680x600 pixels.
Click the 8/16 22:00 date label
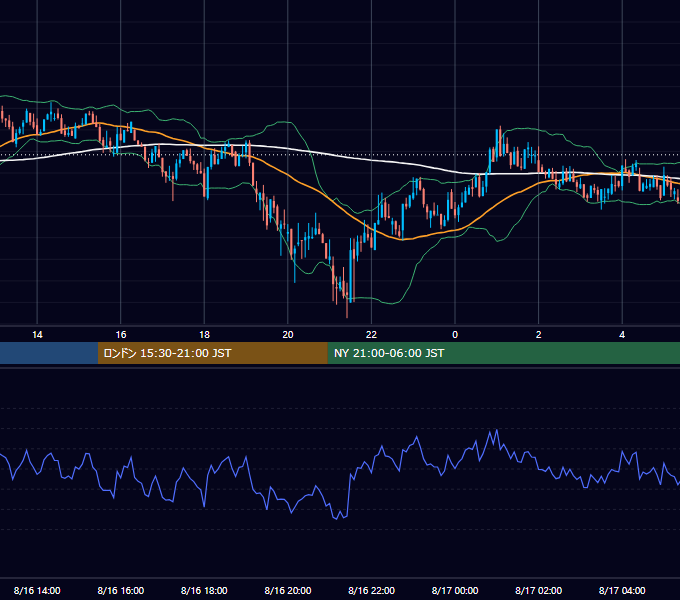pyautogui.click(x=371, y=590)
